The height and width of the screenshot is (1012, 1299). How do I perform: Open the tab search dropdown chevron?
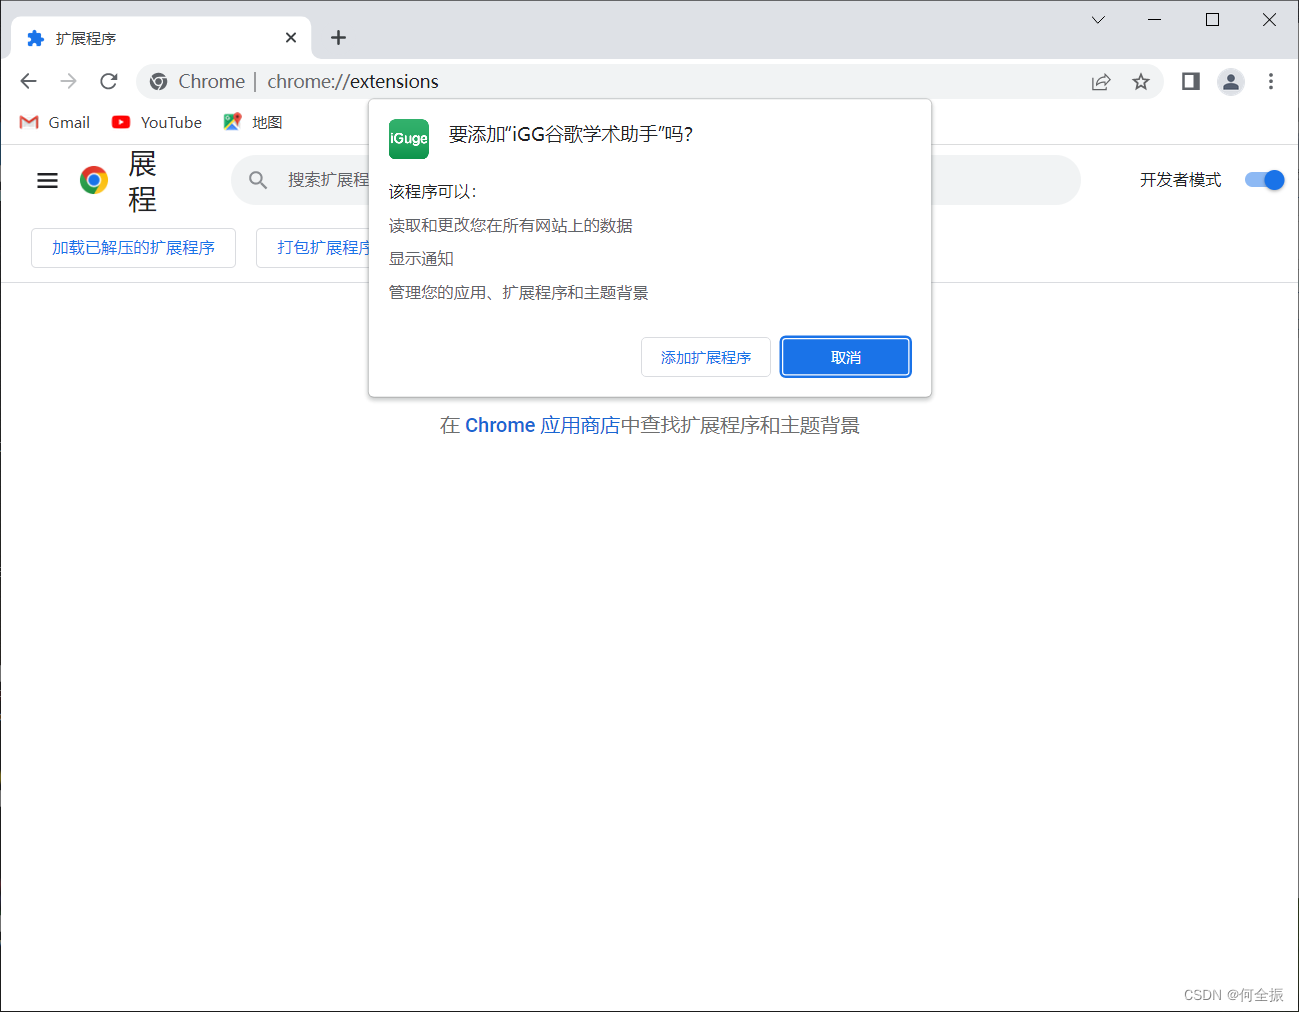coord(1098,20)
